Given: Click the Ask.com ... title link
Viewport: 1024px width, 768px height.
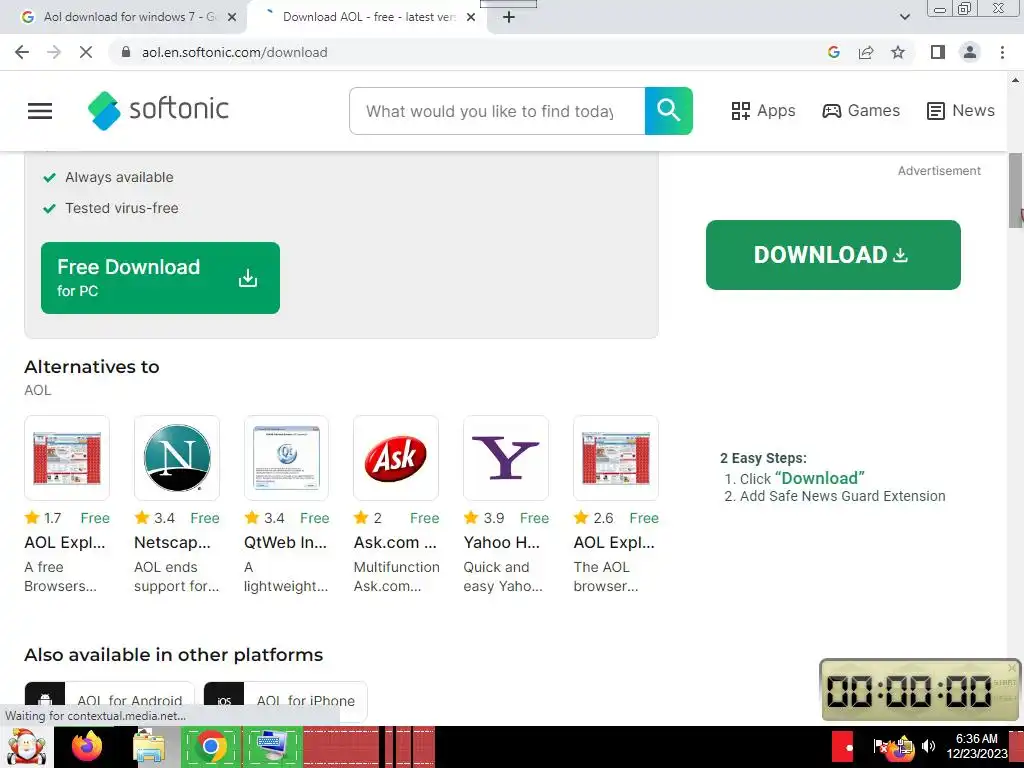Looking at the screenshot, I should click(395, 542).
